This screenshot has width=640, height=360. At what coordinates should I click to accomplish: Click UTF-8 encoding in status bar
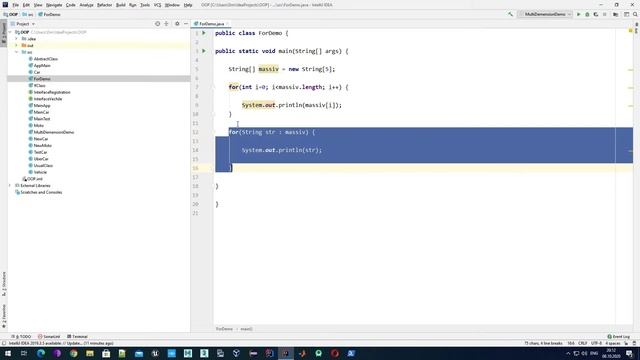(x=596, y=344)
